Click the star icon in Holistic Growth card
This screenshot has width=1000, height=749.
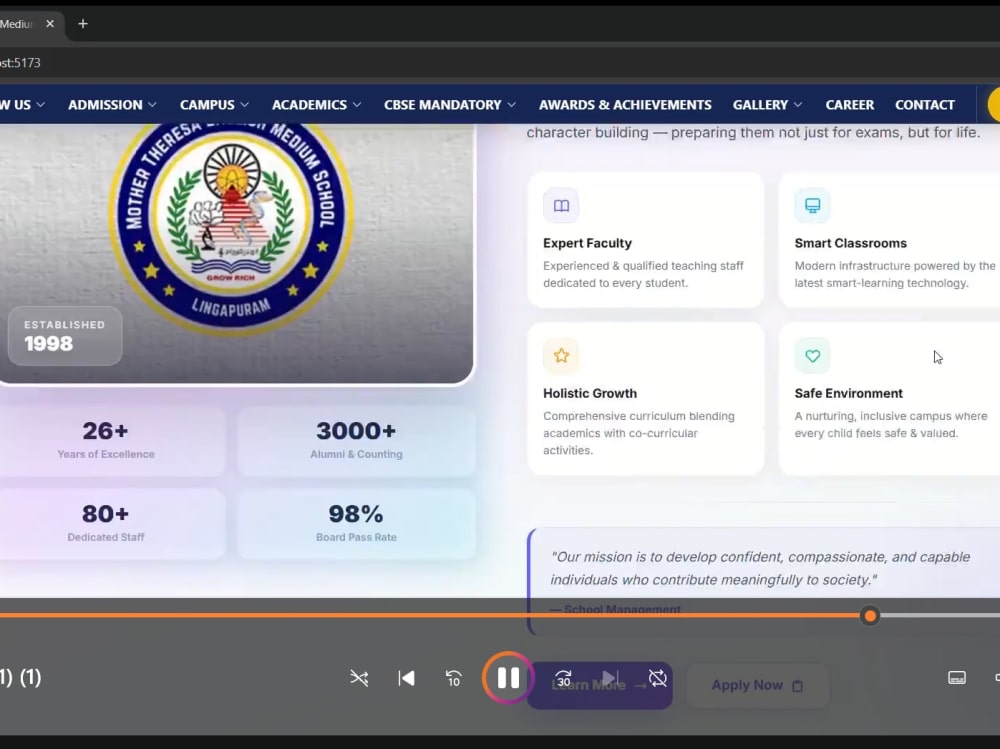click(x=561, y=355)
